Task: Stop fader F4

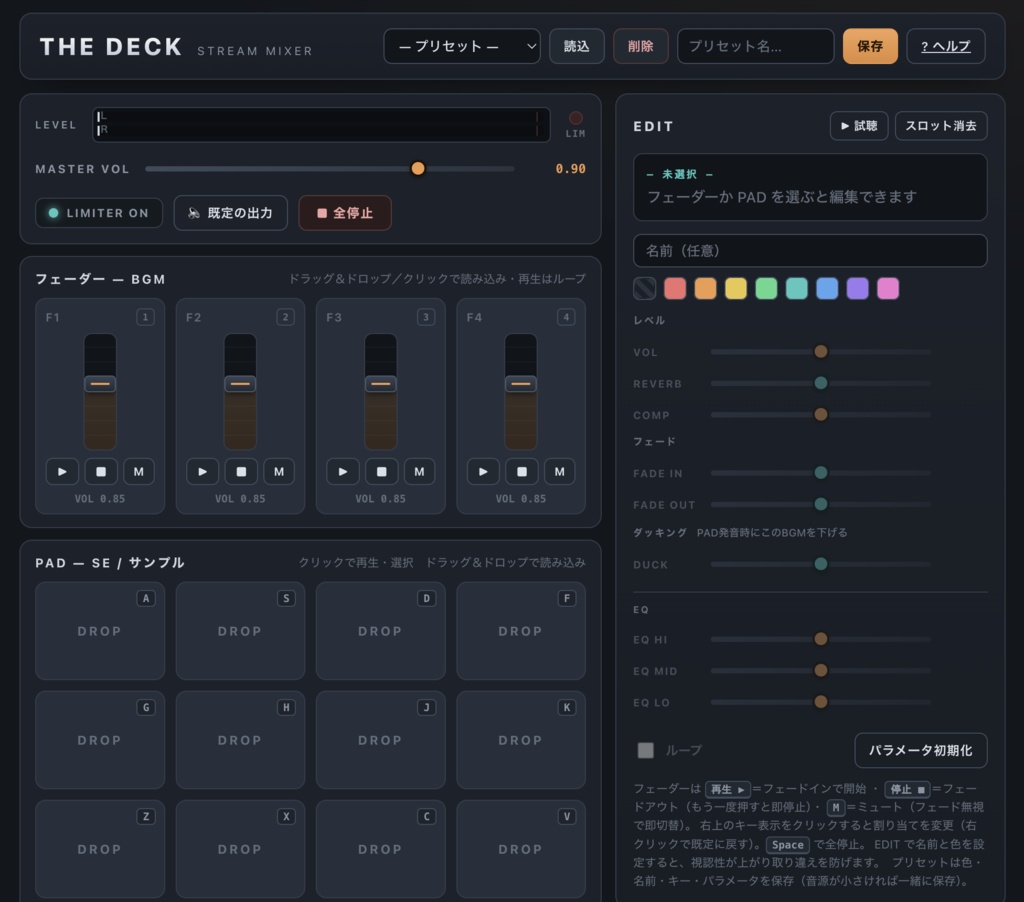Action: coord(522,472)
